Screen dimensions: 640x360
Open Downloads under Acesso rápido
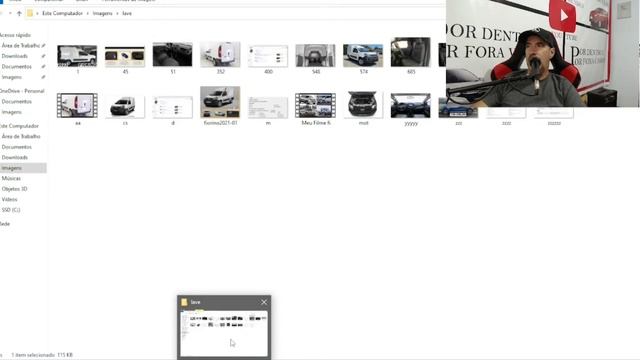click(x=15, y=56)
